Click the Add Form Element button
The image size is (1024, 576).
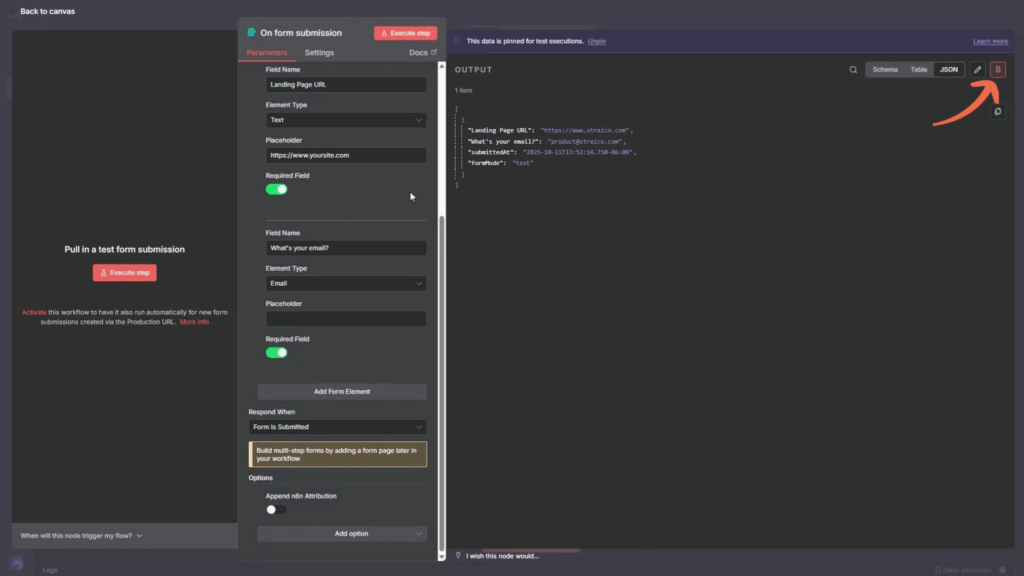[342, 392]
